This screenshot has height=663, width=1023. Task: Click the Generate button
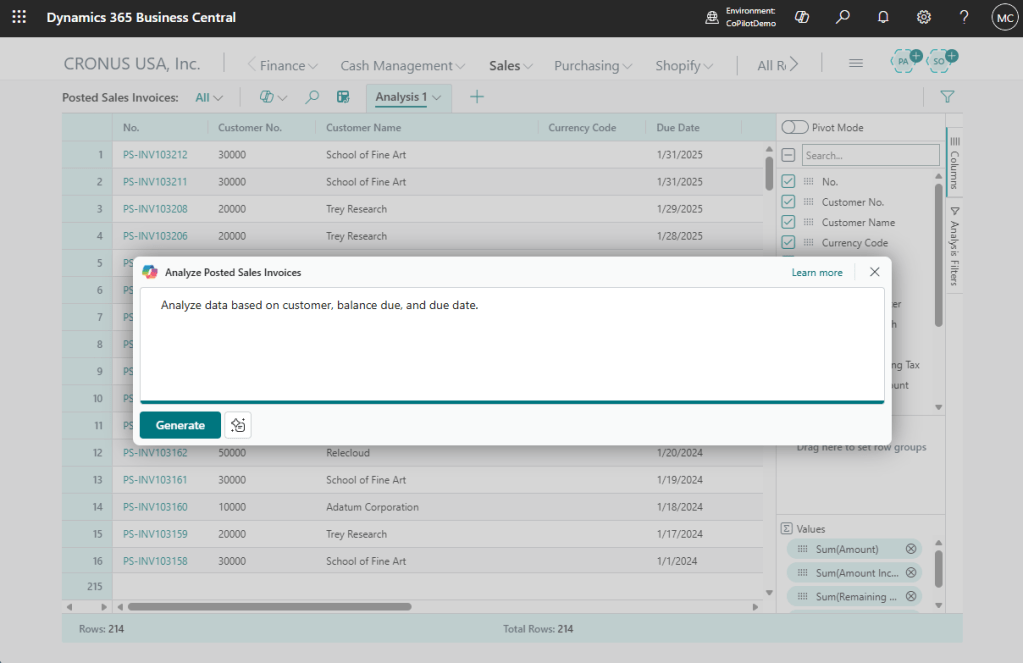click(180, 425)
